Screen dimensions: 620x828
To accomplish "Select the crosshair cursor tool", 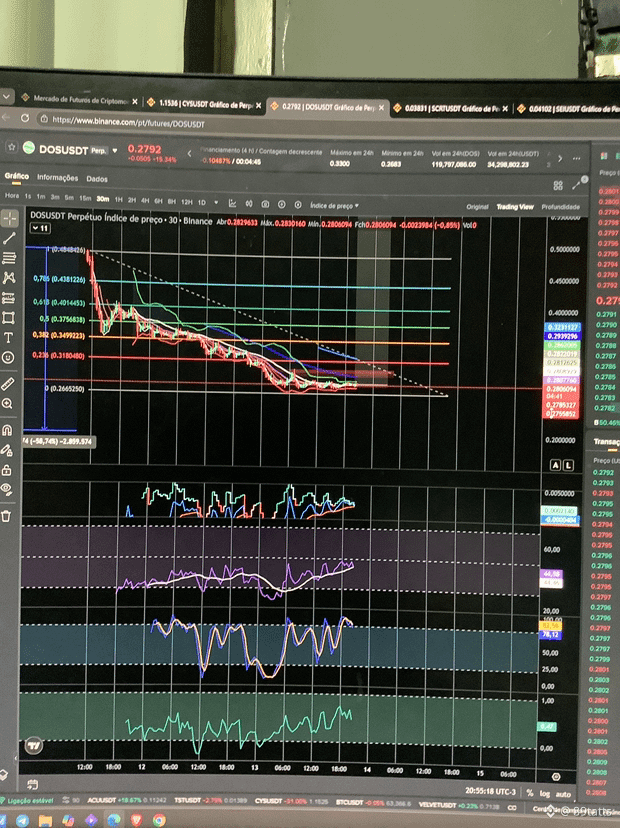I will click(x=10, y=218).
